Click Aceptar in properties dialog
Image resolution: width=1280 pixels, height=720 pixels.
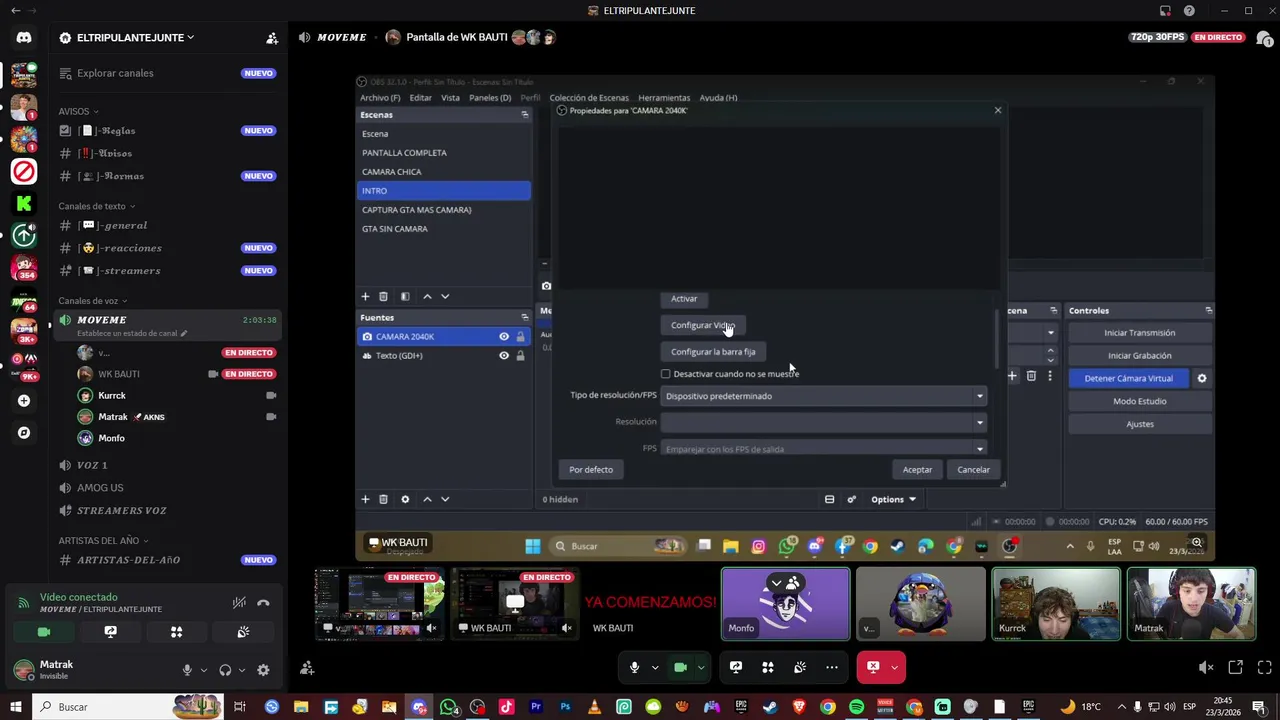pyautogui.click(x=917, y=470)
